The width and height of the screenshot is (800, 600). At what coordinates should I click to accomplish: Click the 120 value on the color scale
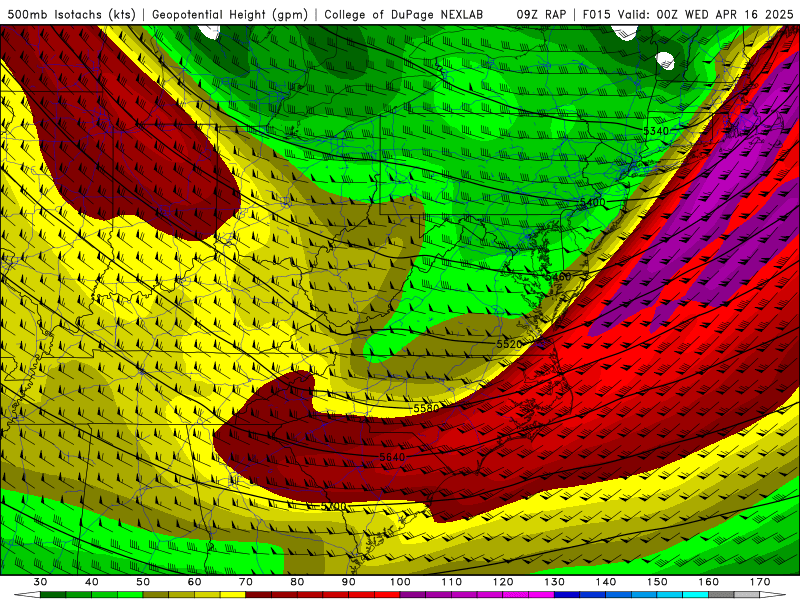point(503,582)
